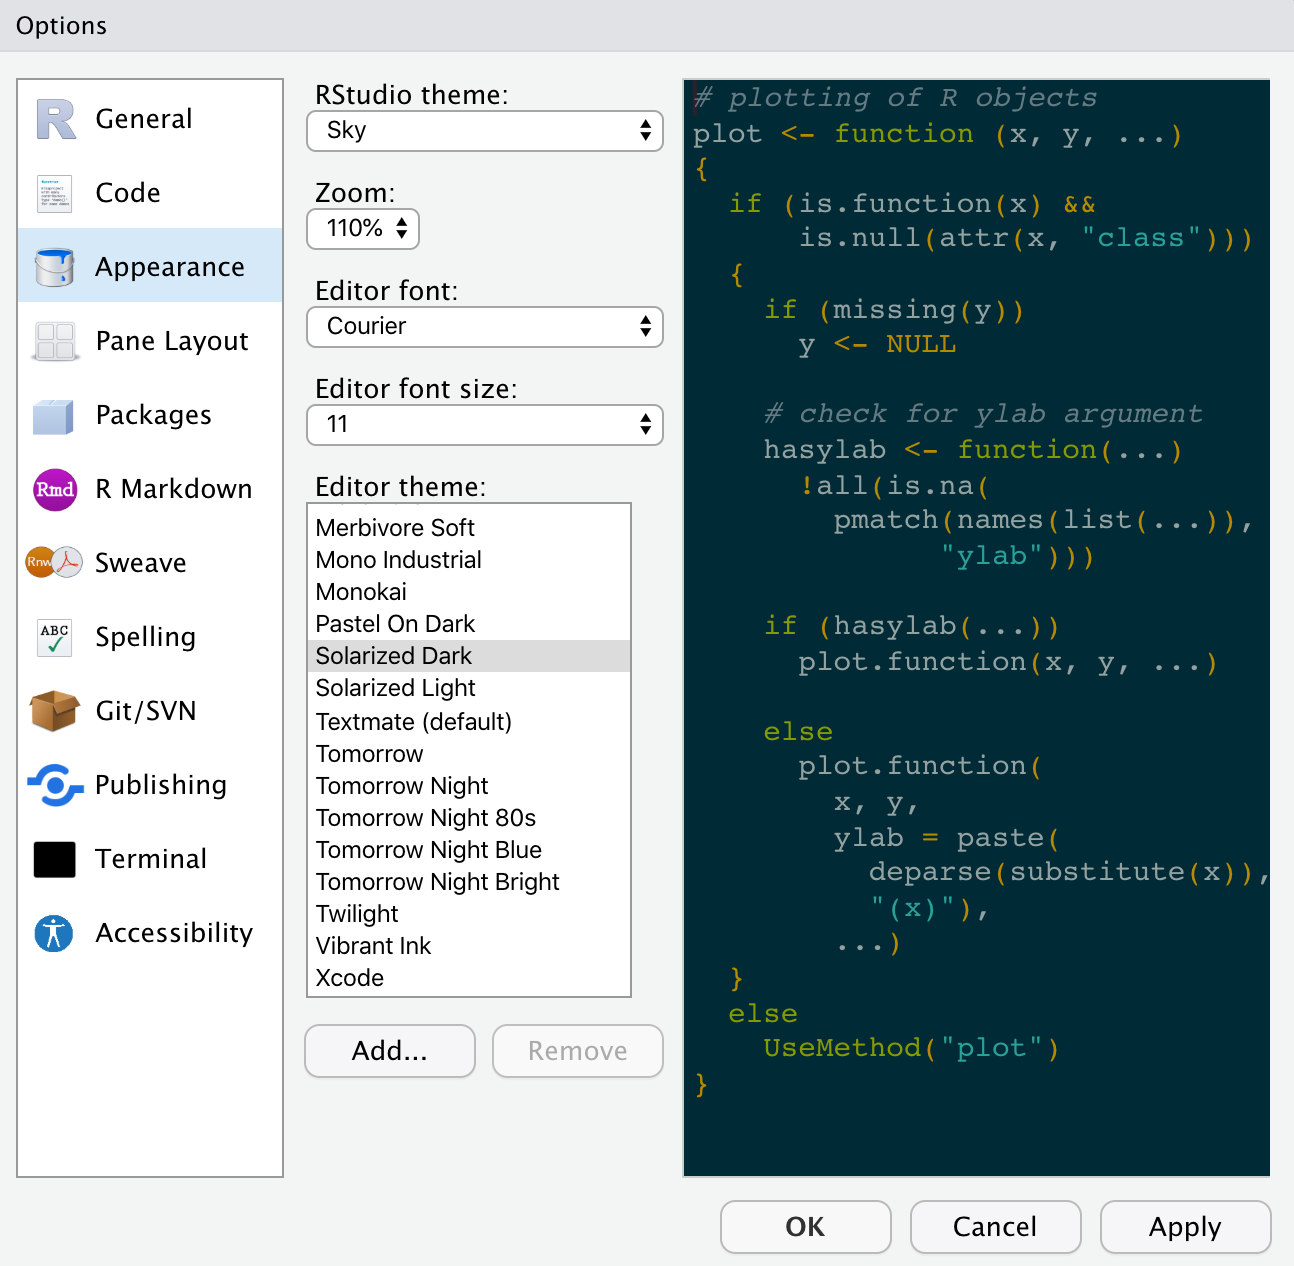Click the Apply button
This screenshot has width=1294, height=1266.
[1186, 1227]
